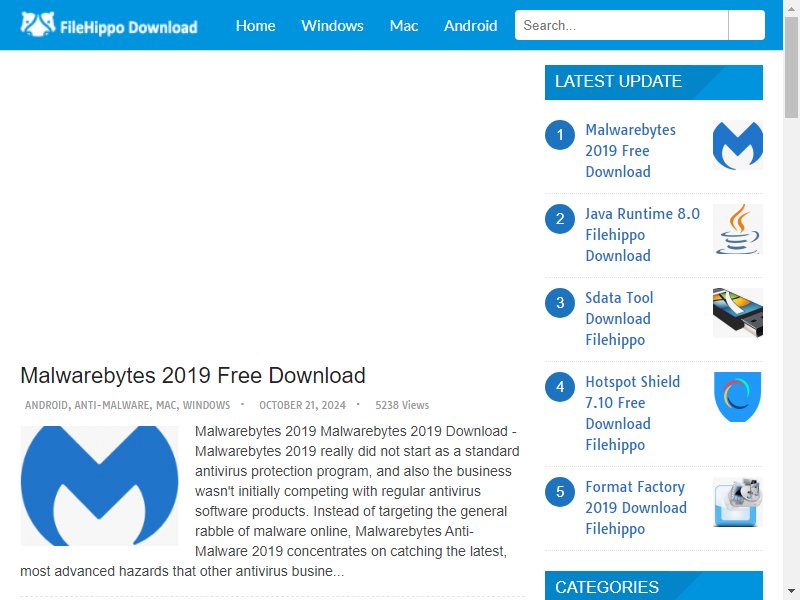This screenshot has width=800, height=600.
Task: Focus the Search input field
Action: 621,25
